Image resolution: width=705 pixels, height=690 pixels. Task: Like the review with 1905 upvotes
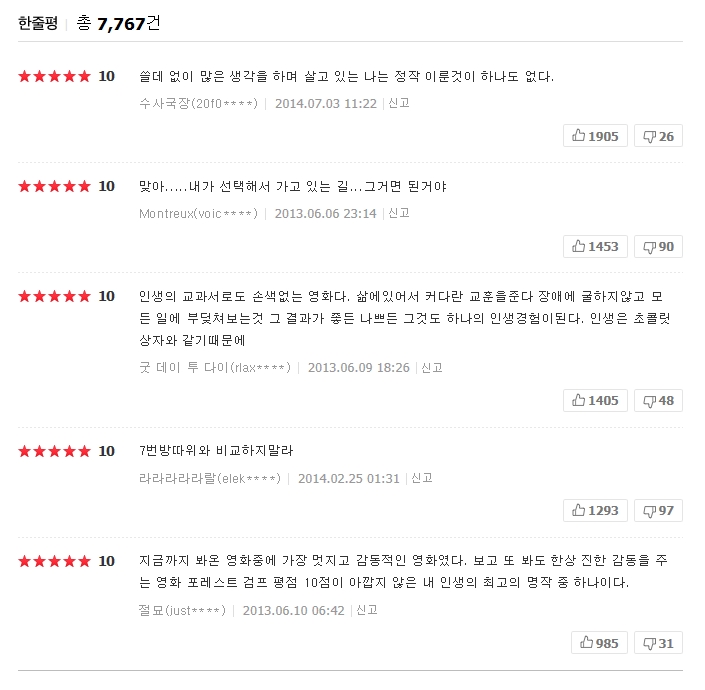click(595, 136)
